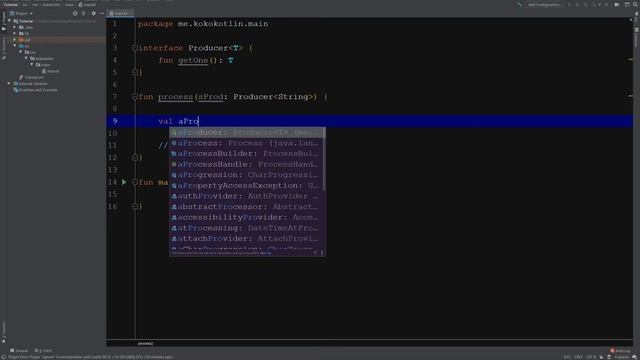Place cursor on line 9 after aPro
The width and height of the screenshot is (640, 360).
tap(198, 121)
